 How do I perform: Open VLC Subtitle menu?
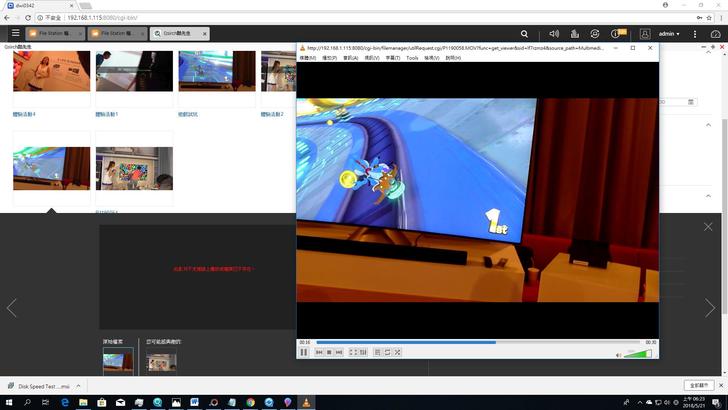tap(392, 58)
